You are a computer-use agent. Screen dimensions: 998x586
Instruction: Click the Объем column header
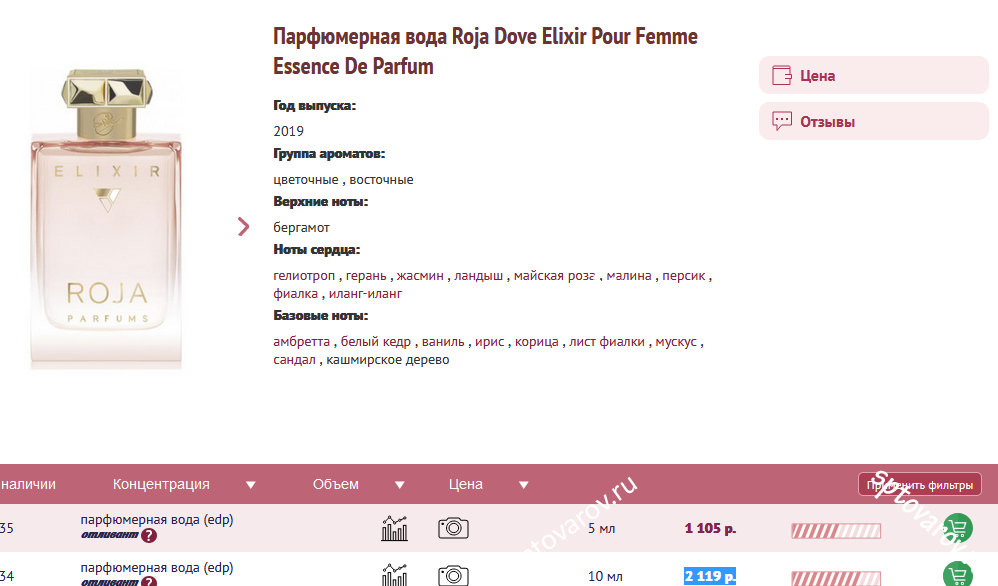(335, 484)
